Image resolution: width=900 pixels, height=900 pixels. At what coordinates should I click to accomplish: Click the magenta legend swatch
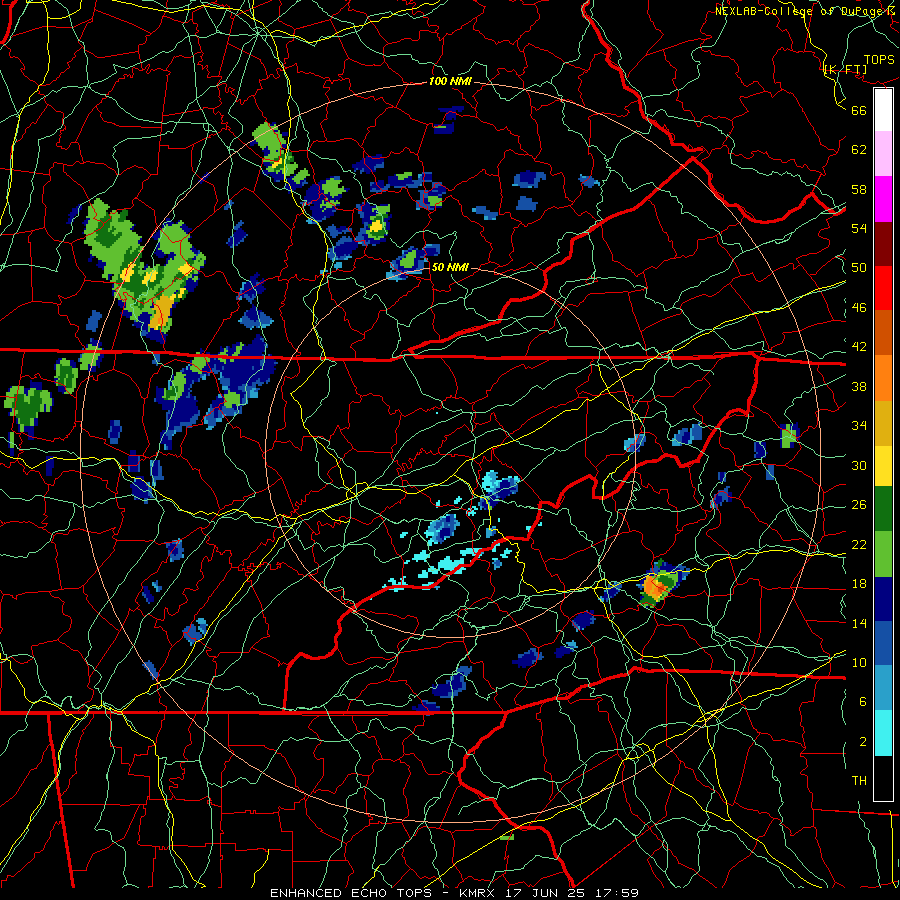pyautogui.click(x=883, y=199)
